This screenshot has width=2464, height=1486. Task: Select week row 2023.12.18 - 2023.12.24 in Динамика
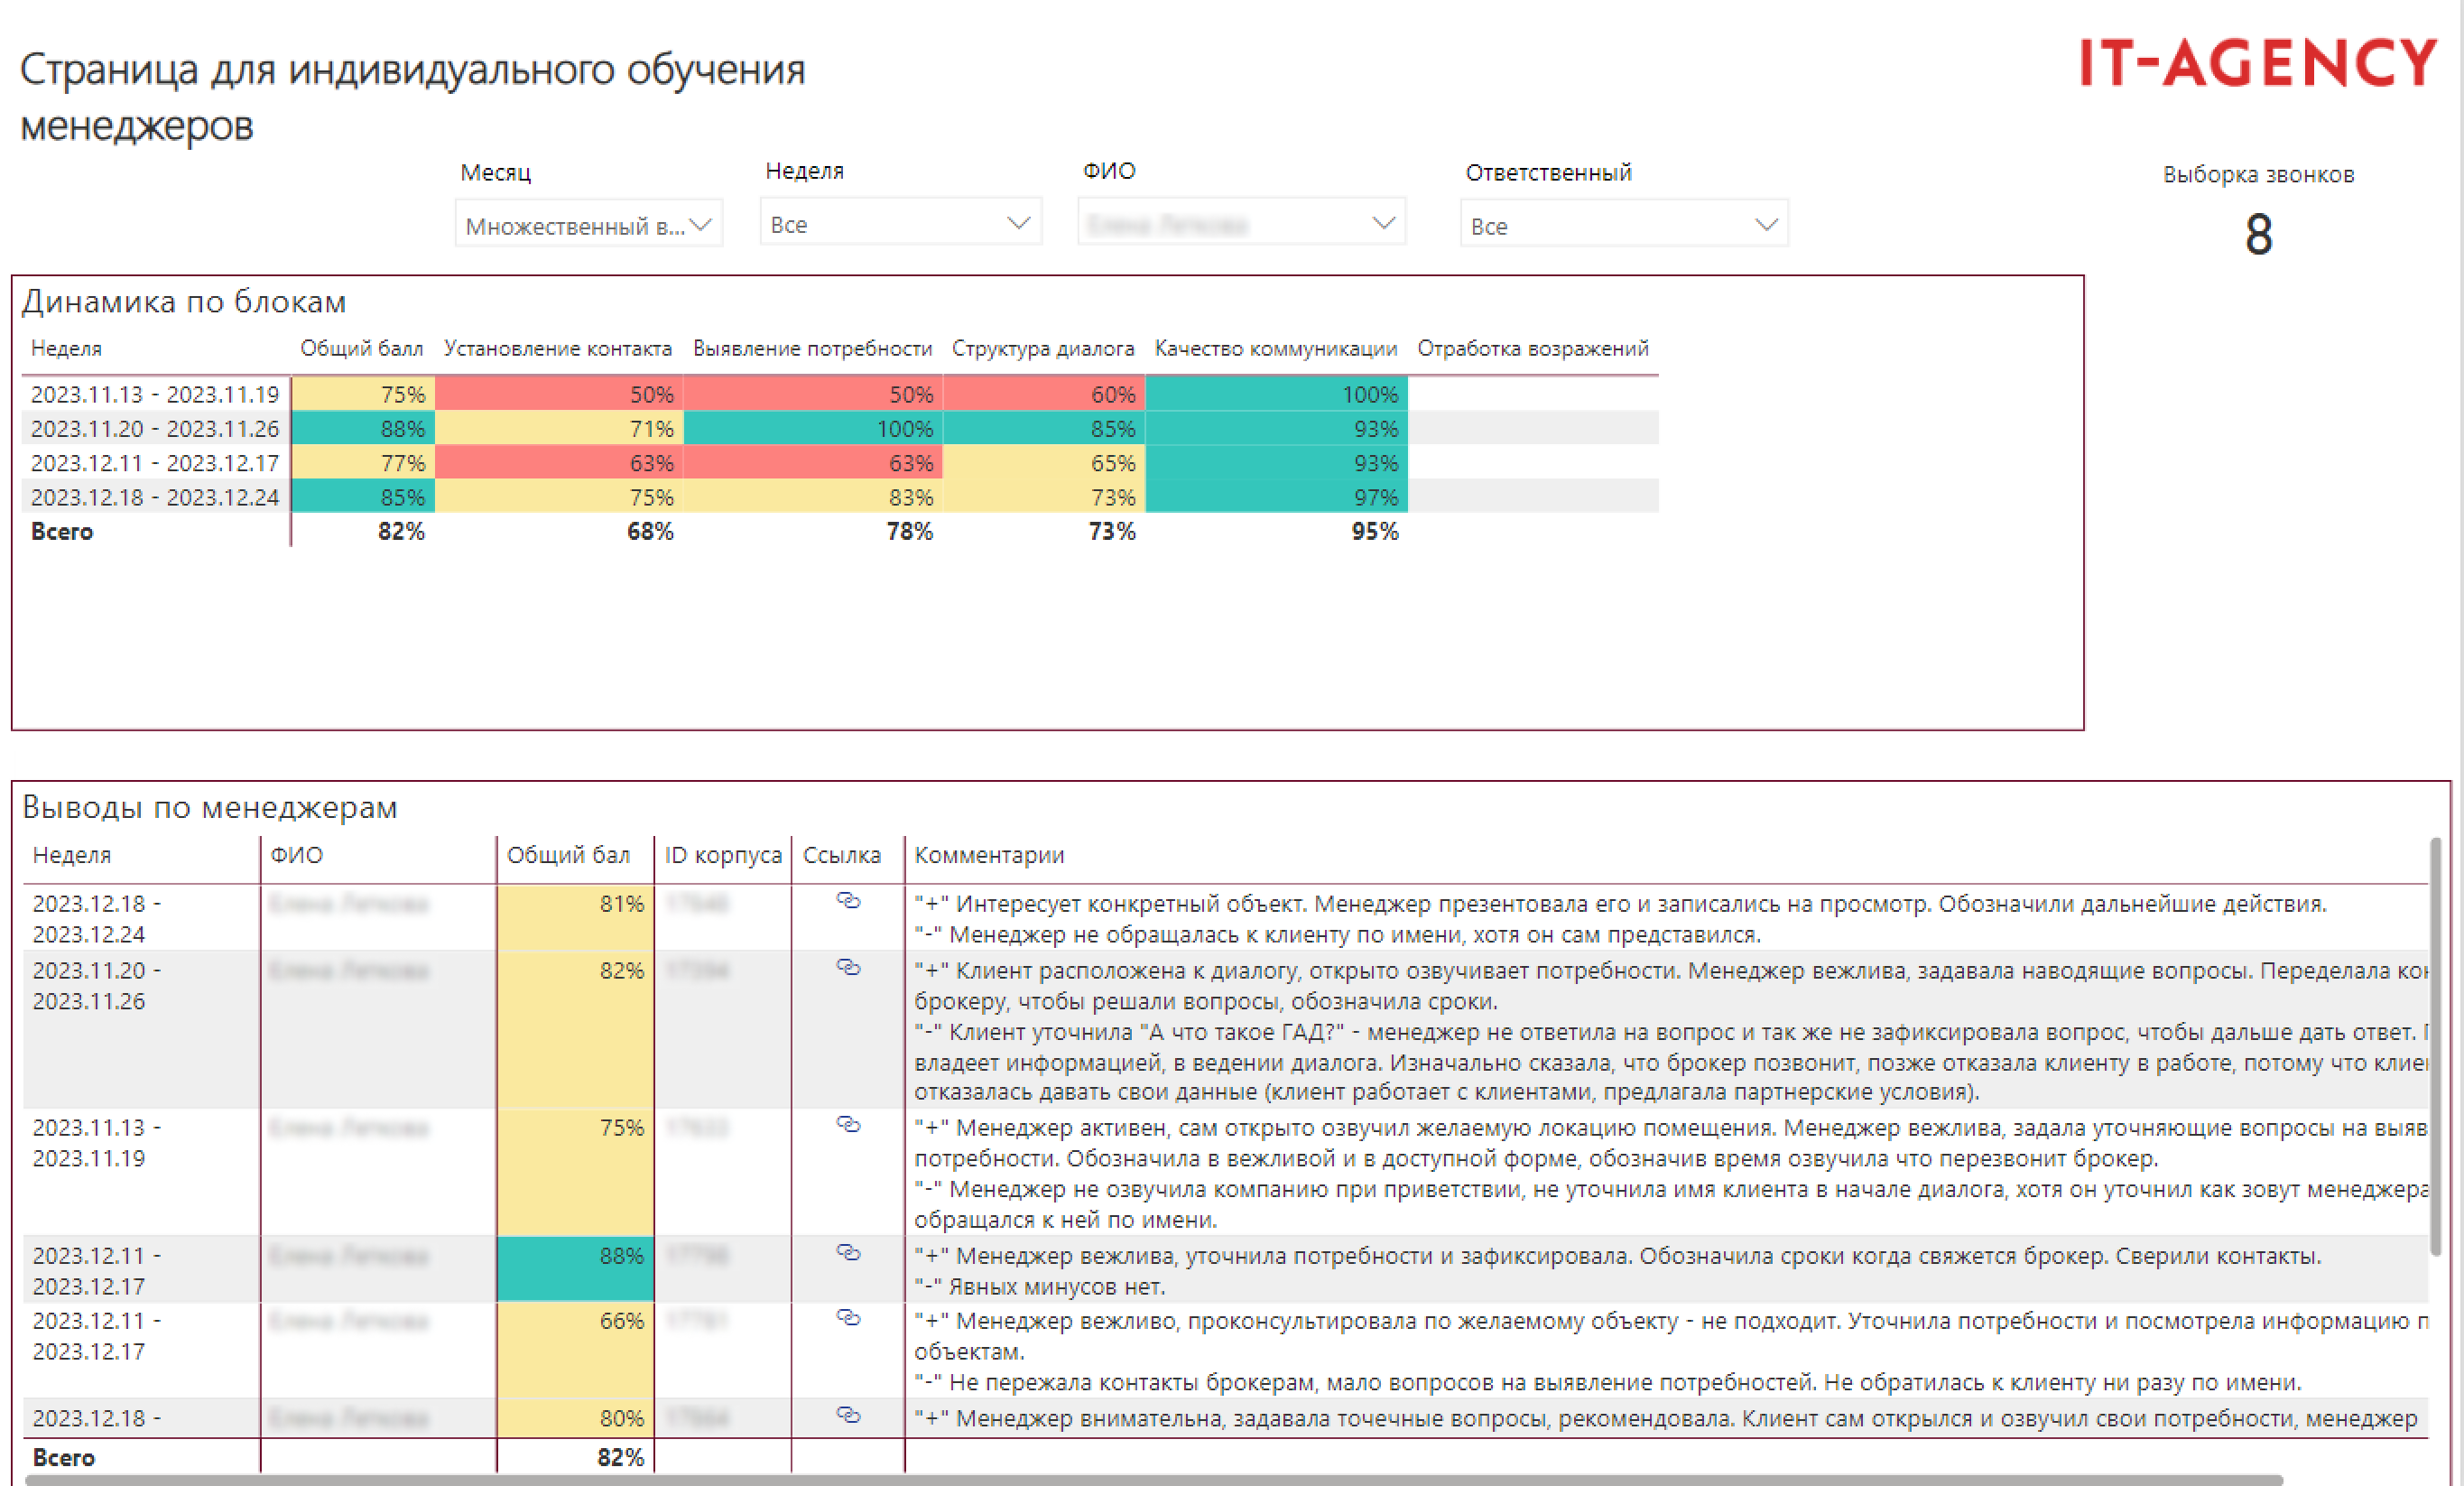tap(155, 497)
